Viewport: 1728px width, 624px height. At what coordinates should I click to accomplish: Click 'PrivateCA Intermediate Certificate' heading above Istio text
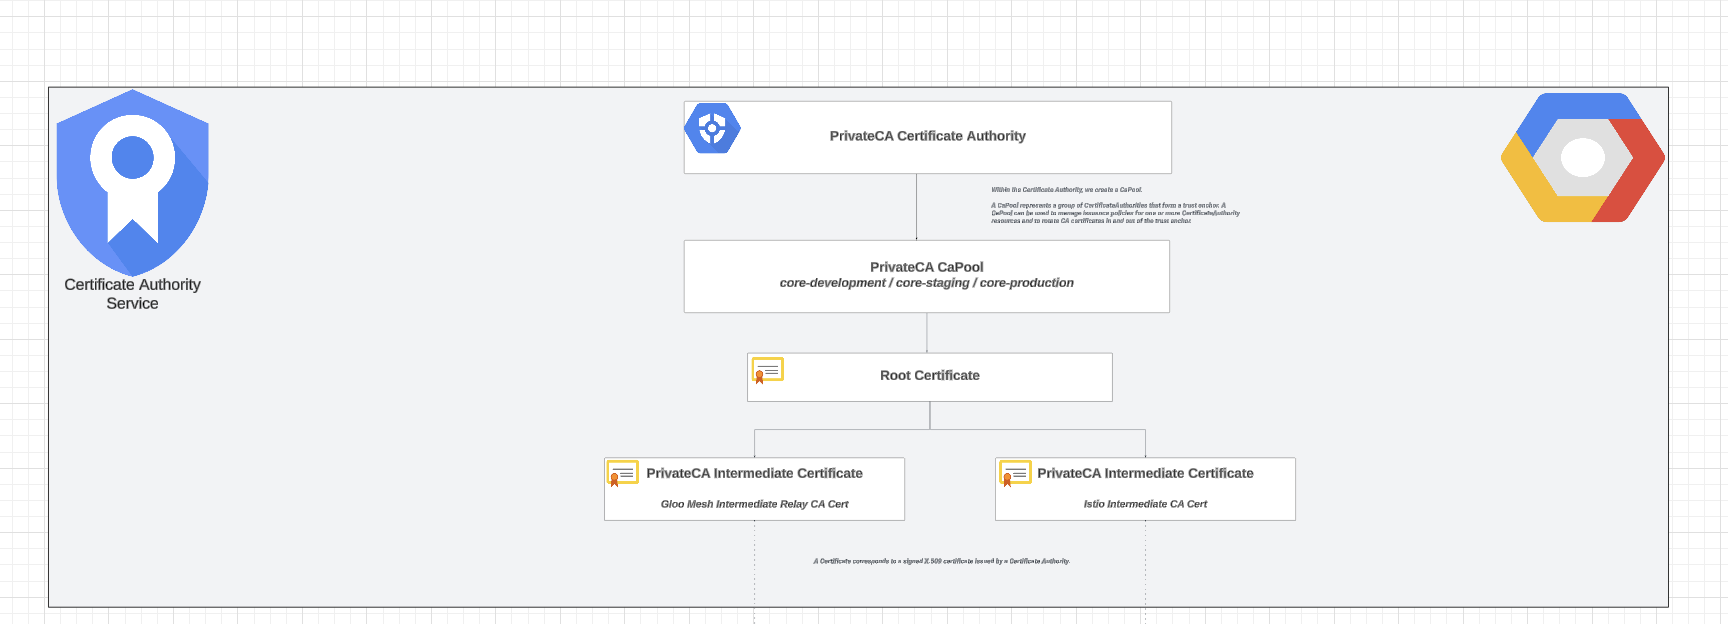coord(1145,473)
